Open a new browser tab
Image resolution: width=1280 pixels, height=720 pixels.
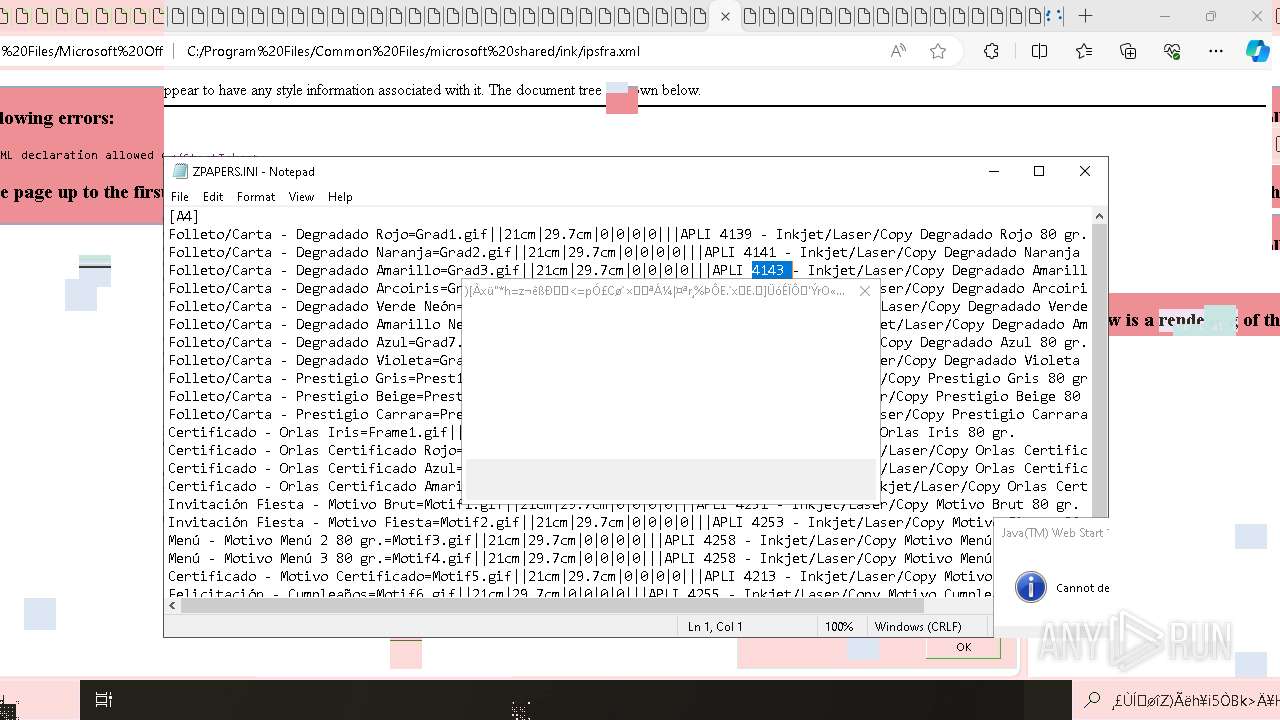(x=1085, y=16)
